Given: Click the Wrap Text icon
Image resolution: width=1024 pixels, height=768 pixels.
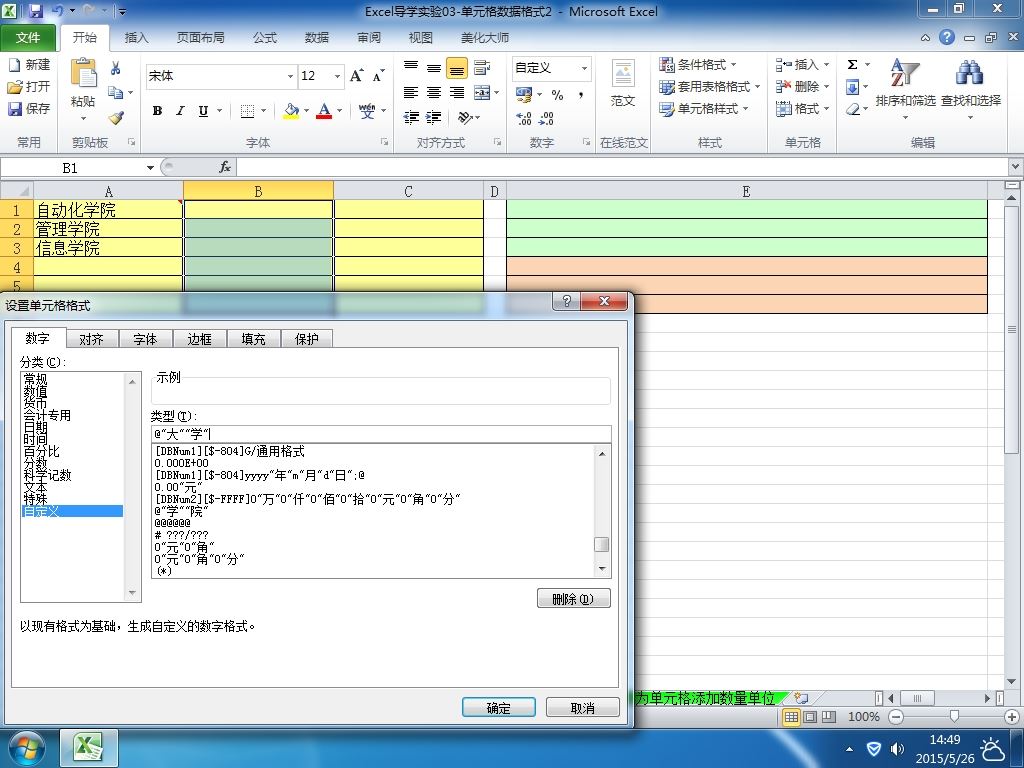Looking at the screenshot, I should [x=482, y=67].
